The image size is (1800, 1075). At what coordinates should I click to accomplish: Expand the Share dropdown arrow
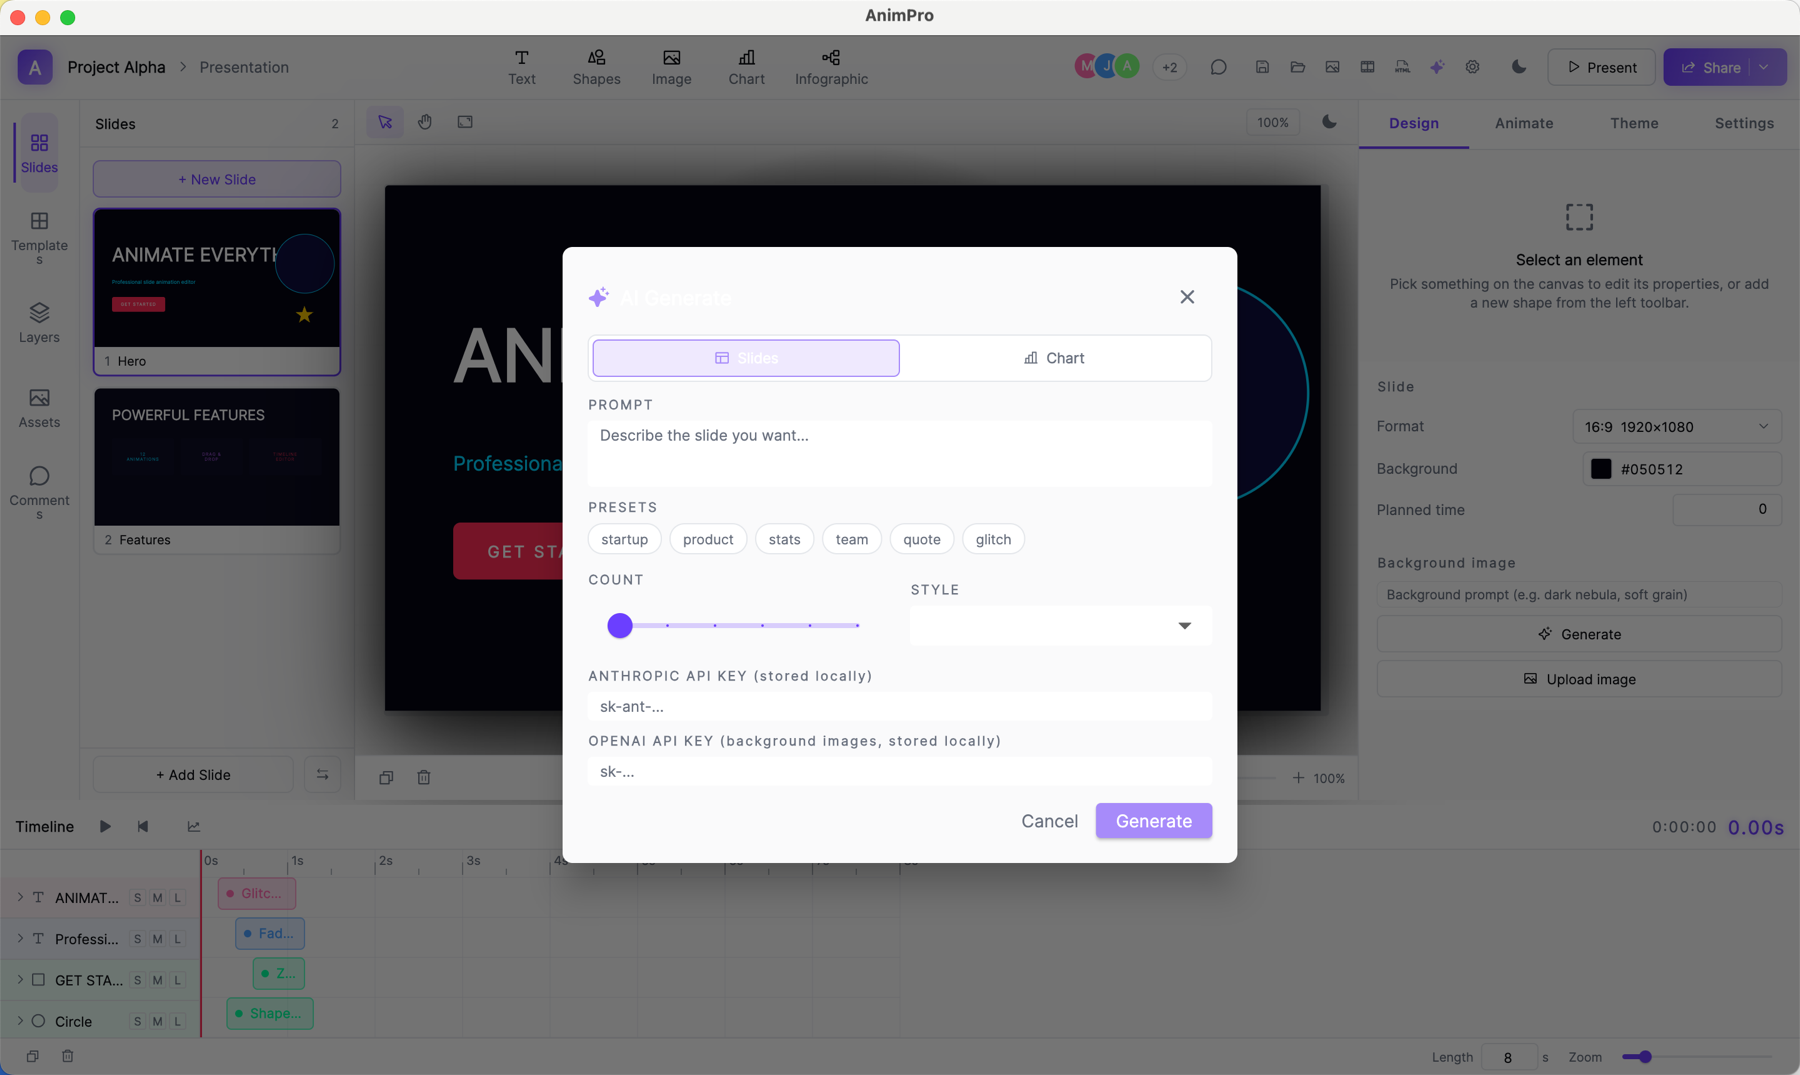point(1765,67)
